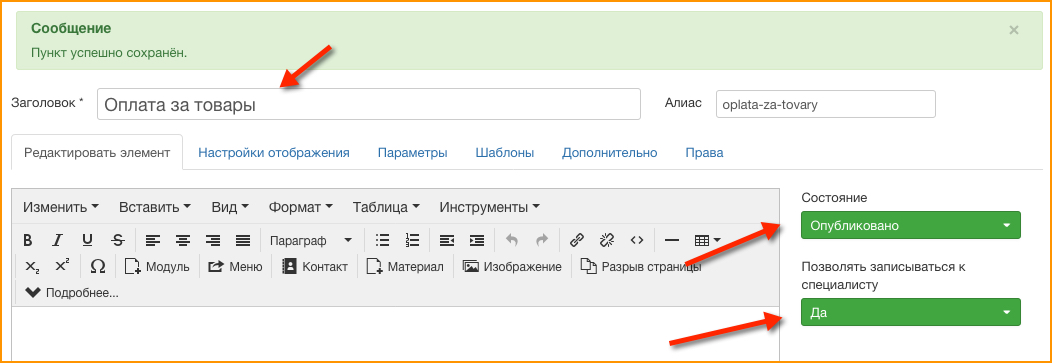Image resolution: width=1052 pixels, height=363 pixels.
Task: Focus the Заголовок title input field
Action: (369, 105)
